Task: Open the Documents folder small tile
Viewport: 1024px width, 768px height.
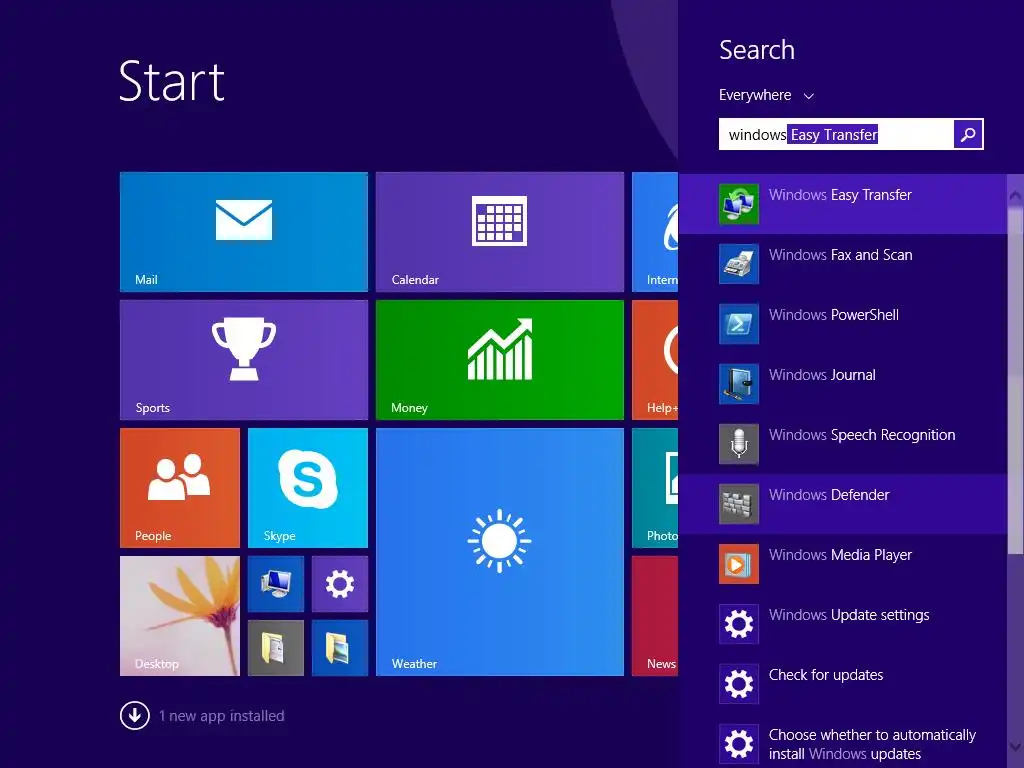Action: 276,648
